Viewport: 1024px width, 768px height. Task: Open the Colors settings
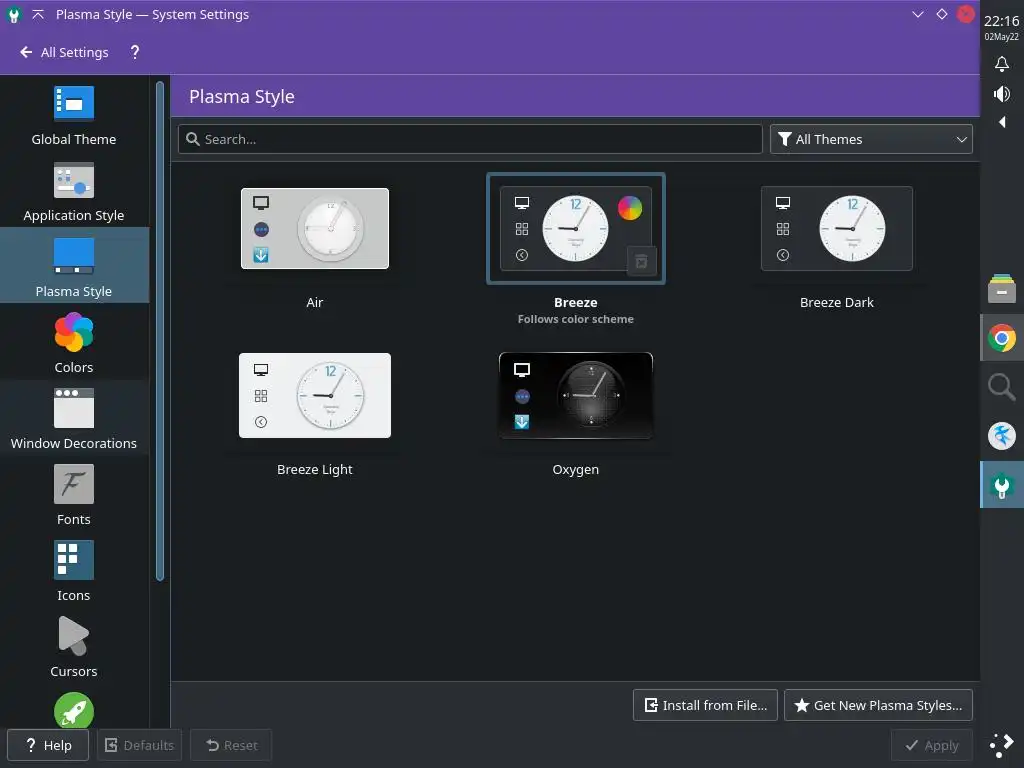(x=74, y=342)
